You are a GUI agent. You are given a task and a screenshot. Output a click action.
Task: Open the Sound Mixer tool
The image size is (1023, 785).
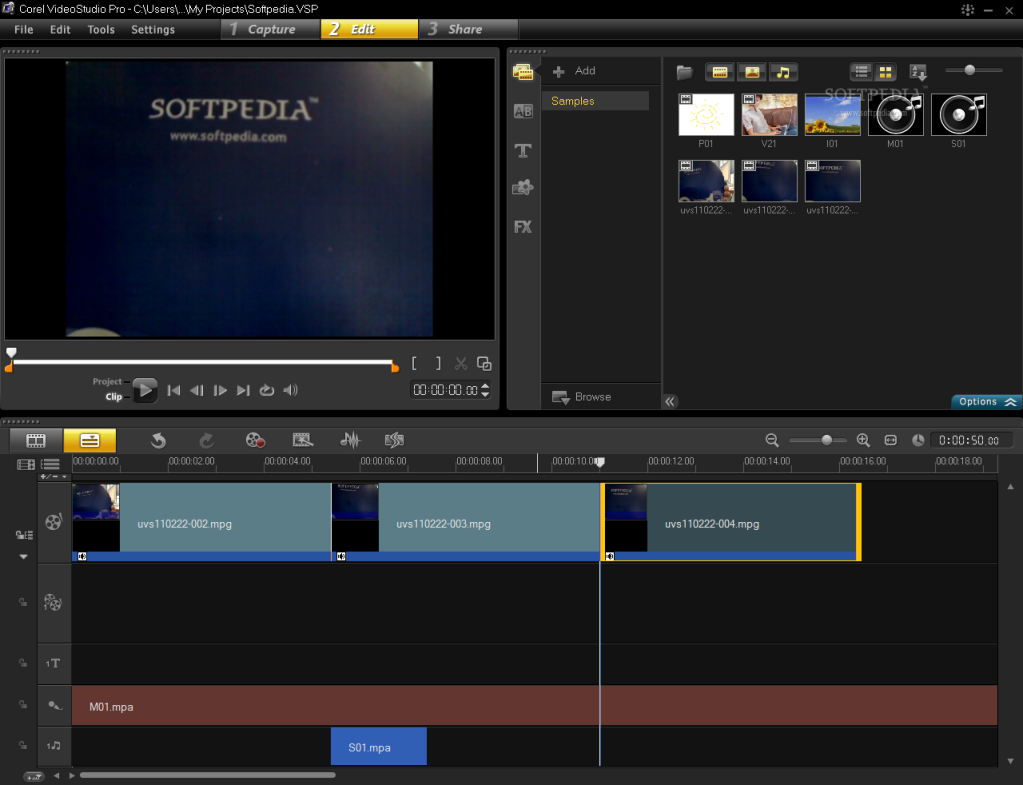pos(350,440)
